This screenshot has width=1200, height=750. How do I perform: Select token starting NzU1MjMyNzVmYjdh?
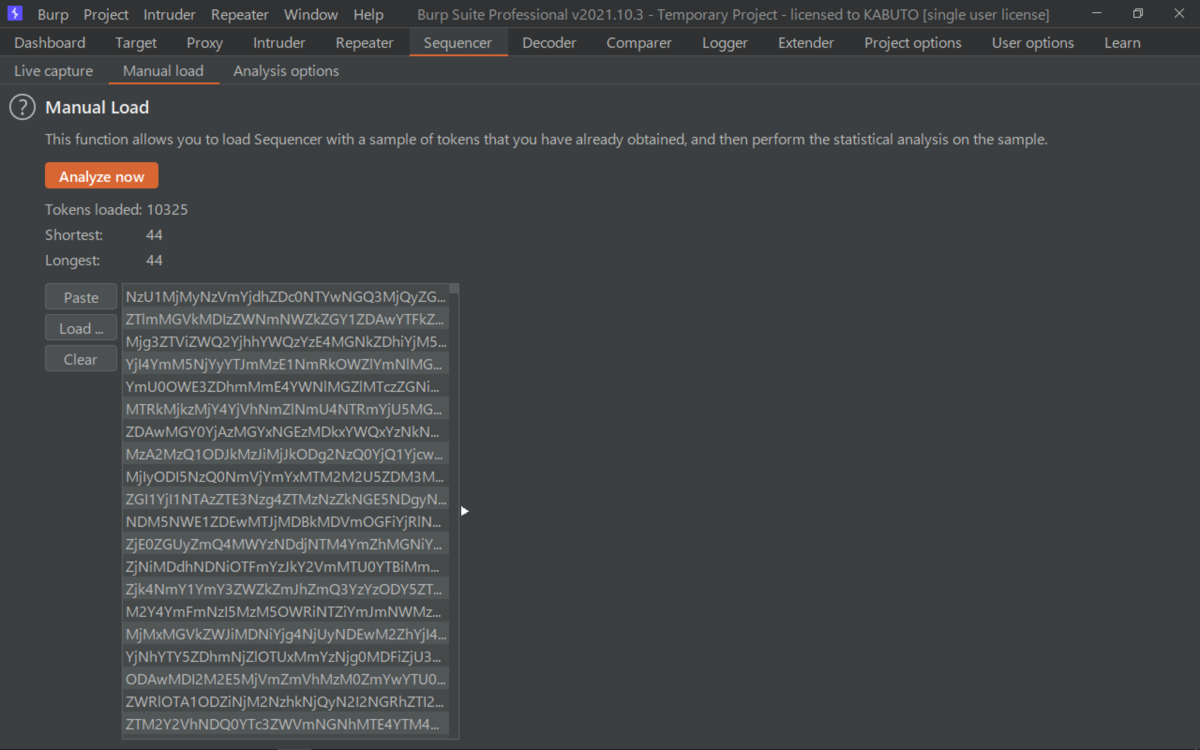[286, 297]
